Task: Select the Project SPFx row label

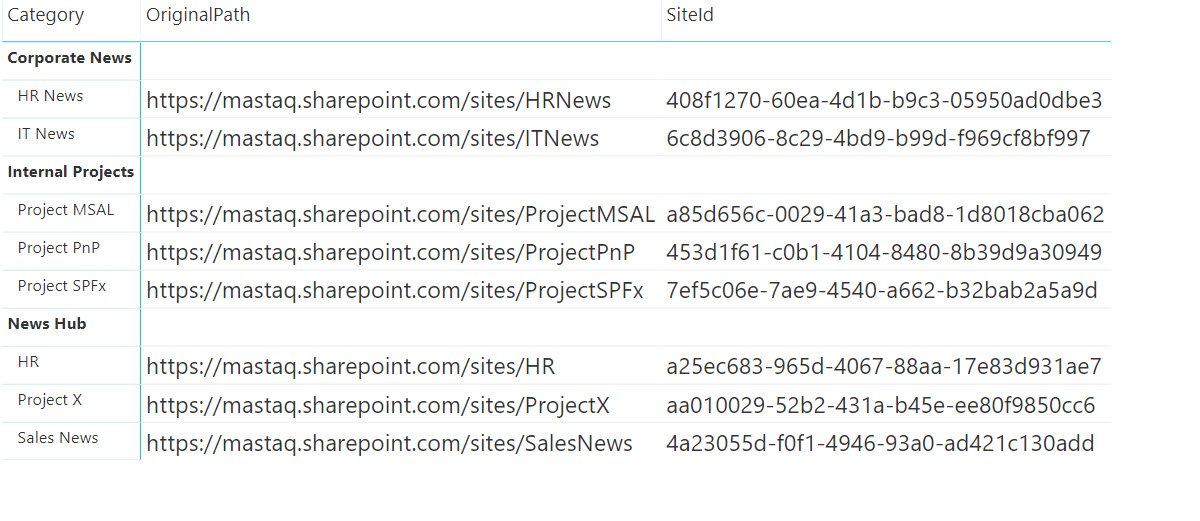Action: click(62, 286)
